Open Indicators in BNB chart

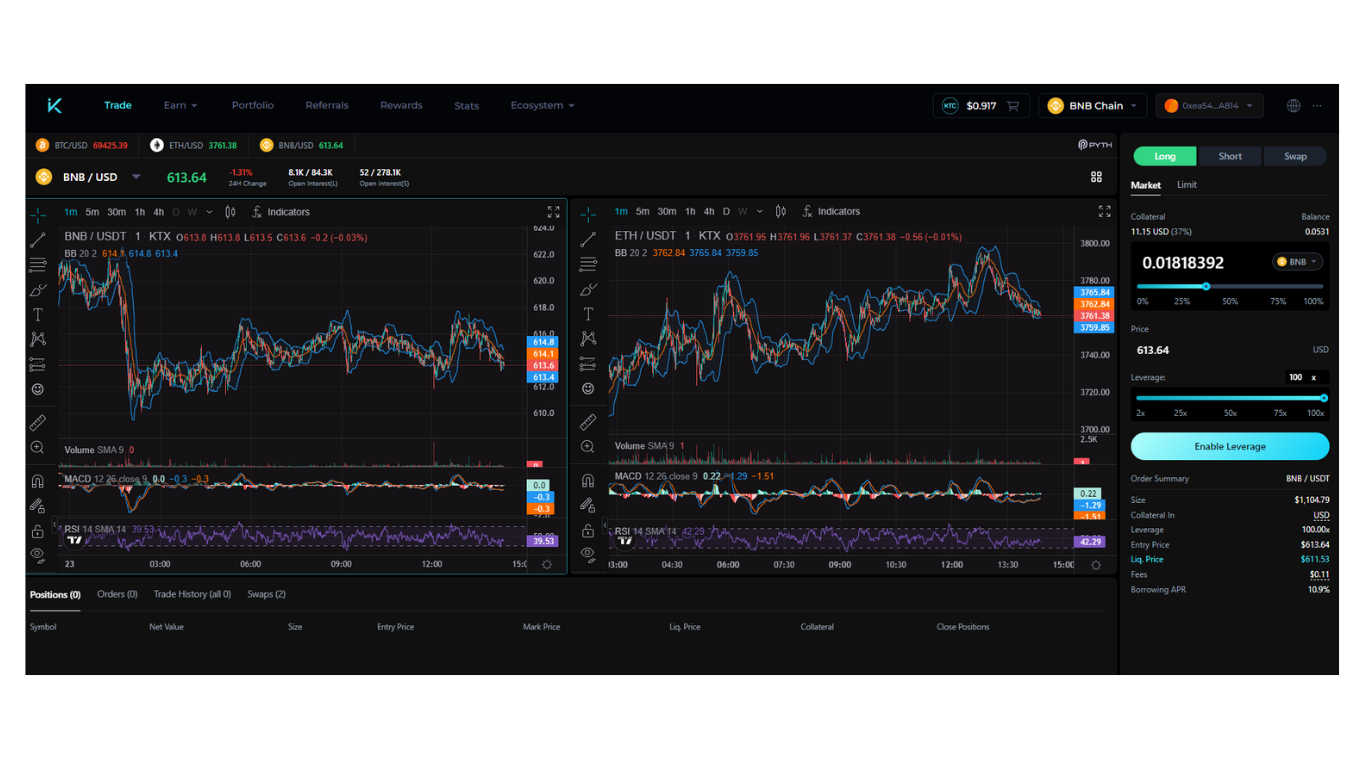(281, 212)
